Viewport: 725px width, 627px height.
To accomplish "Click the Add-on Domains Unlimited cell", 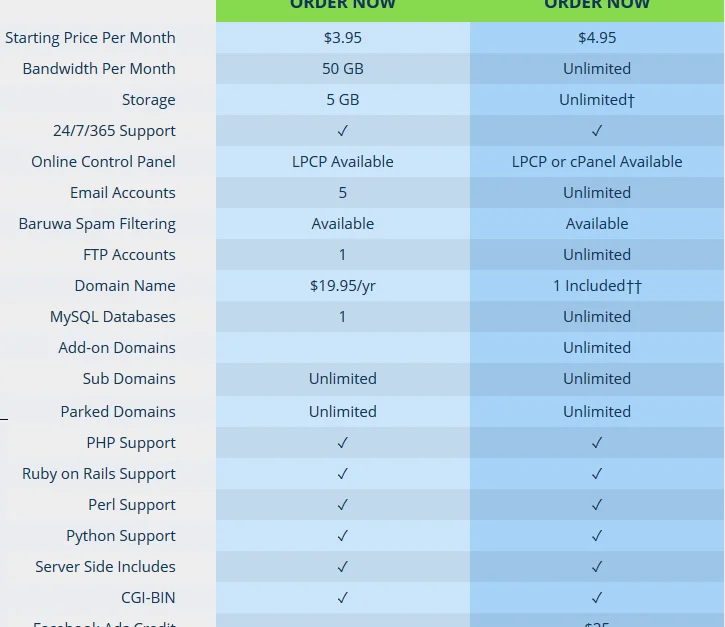I will [597, 348].
